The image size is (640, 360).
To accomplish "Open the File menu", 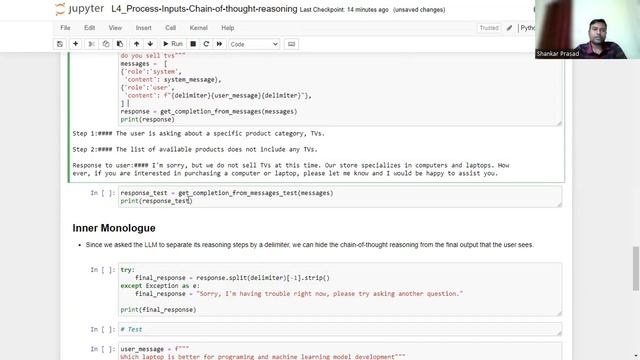I will tap(65, 28).
